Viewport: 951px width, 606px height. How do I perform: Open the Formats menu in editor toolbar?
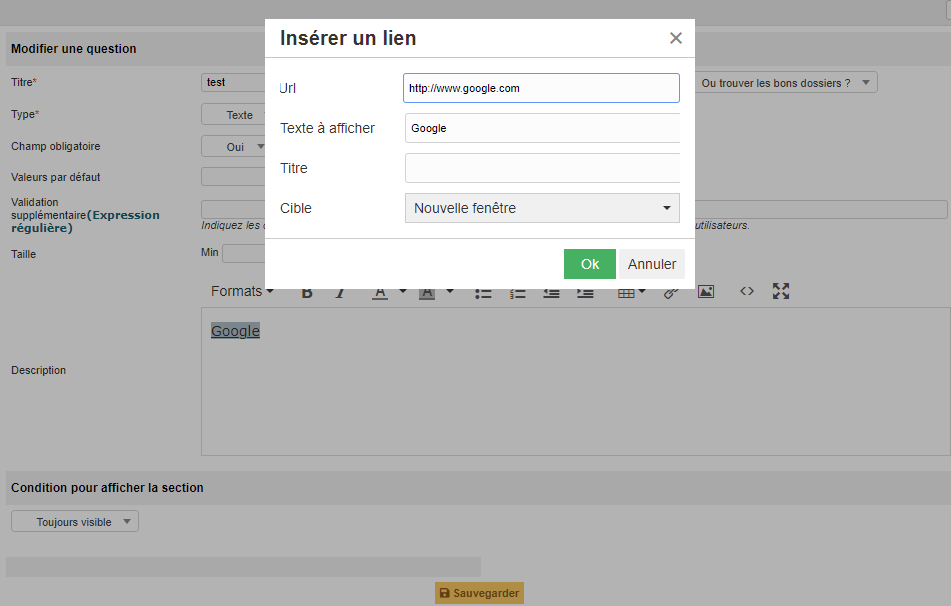click(242, 292)
